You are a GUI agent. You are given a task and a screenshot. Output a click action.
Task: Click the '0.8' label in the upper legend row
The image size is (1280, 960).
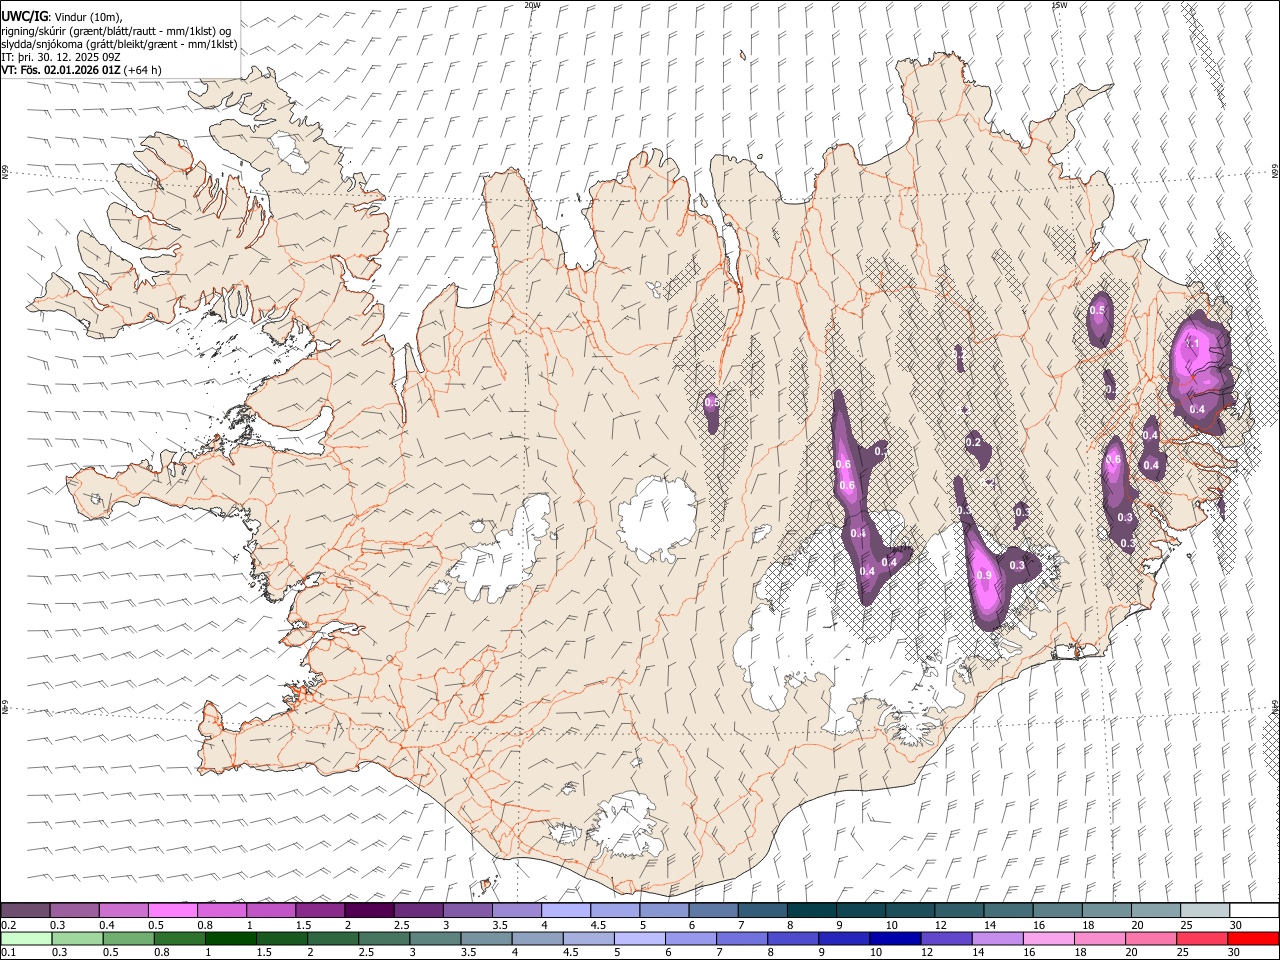tap(204, 925)
